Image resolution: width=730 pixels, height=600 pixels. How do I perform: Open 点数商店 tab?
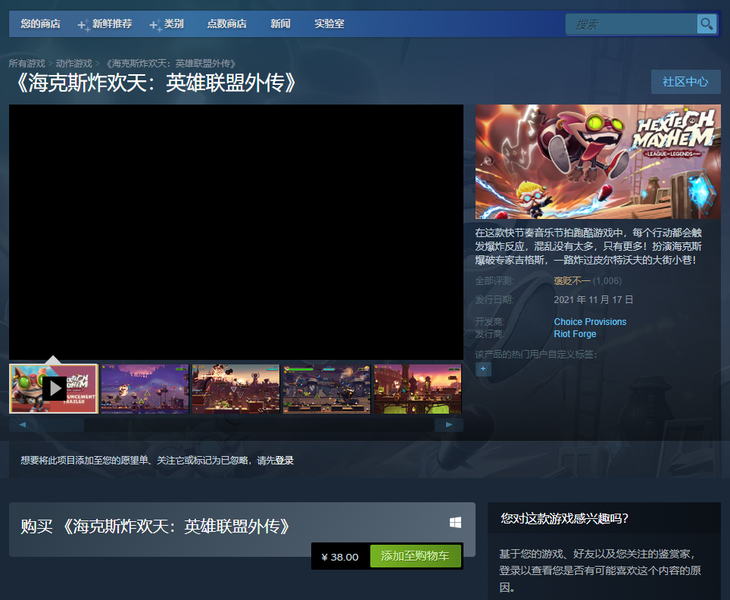[x=227, y=24]
